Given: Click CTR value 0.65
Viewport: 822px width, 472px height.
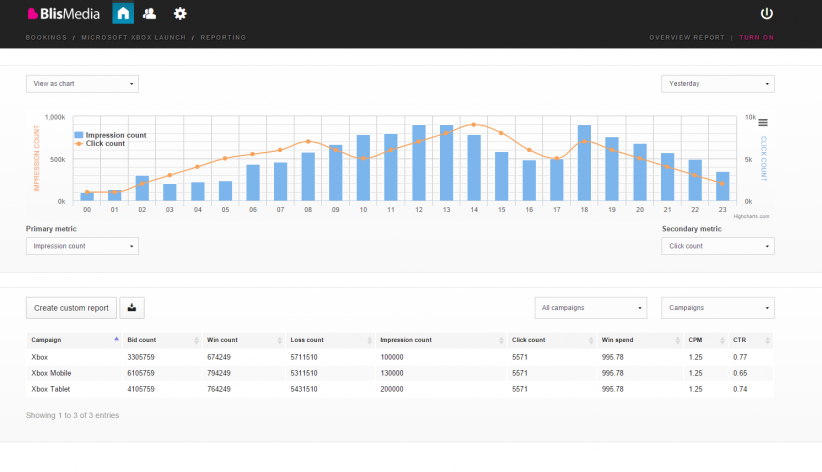Looking at the screenshot, I should pyautogui.click(x=740, y=373).
